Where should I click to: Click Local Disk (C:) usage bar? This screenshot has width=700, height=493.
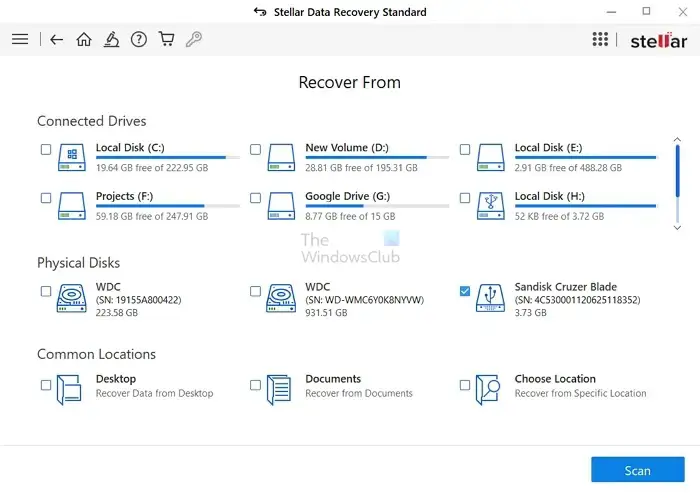pyautogui.click(x=168, y=157)
